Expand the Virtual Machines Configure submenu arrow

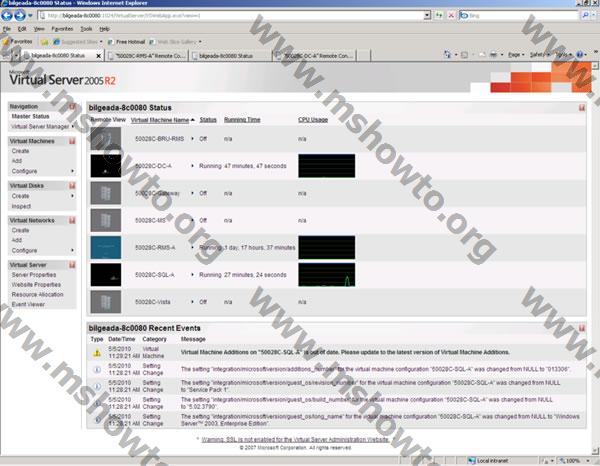[73, 171]
